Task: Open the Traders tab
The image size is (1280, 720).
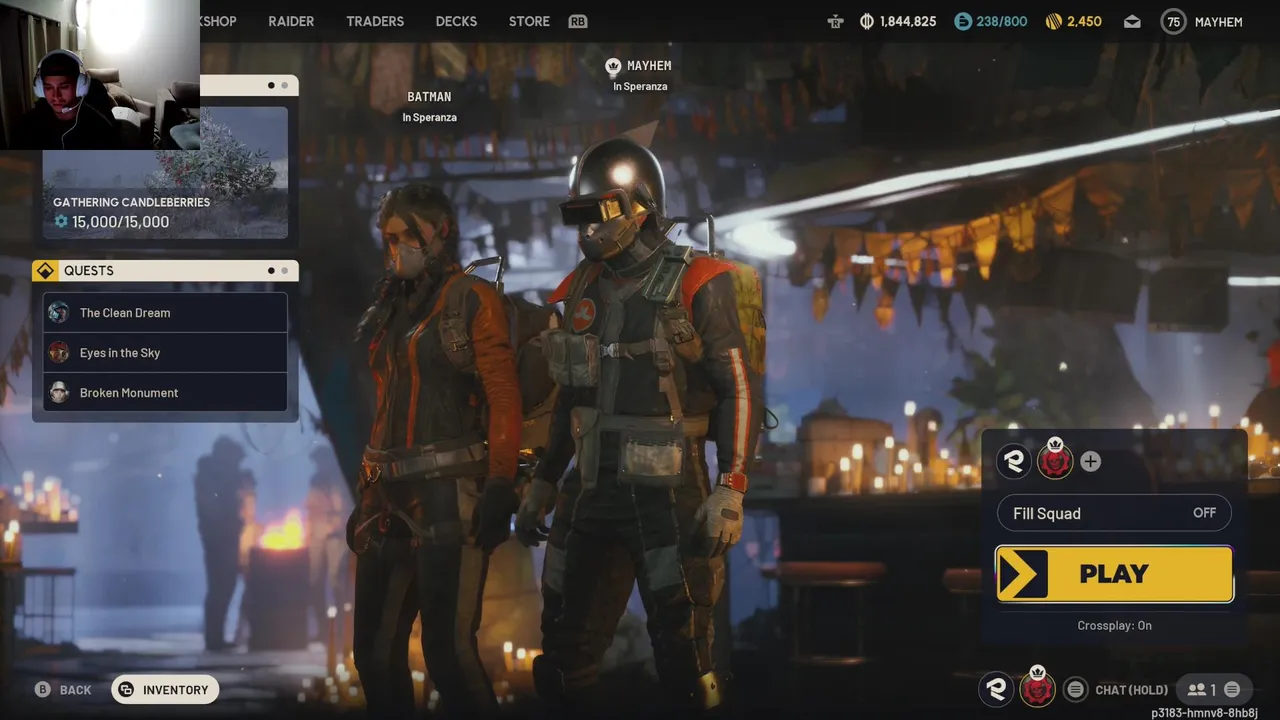Action: tap(375, 22)
